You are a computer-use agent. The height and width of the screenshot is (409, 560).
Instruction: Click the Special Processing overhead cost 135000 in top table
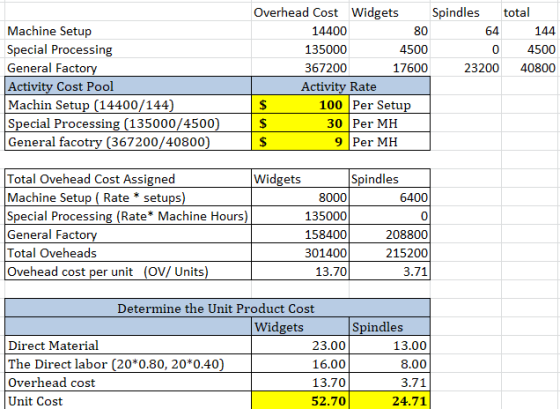[300, 49]
